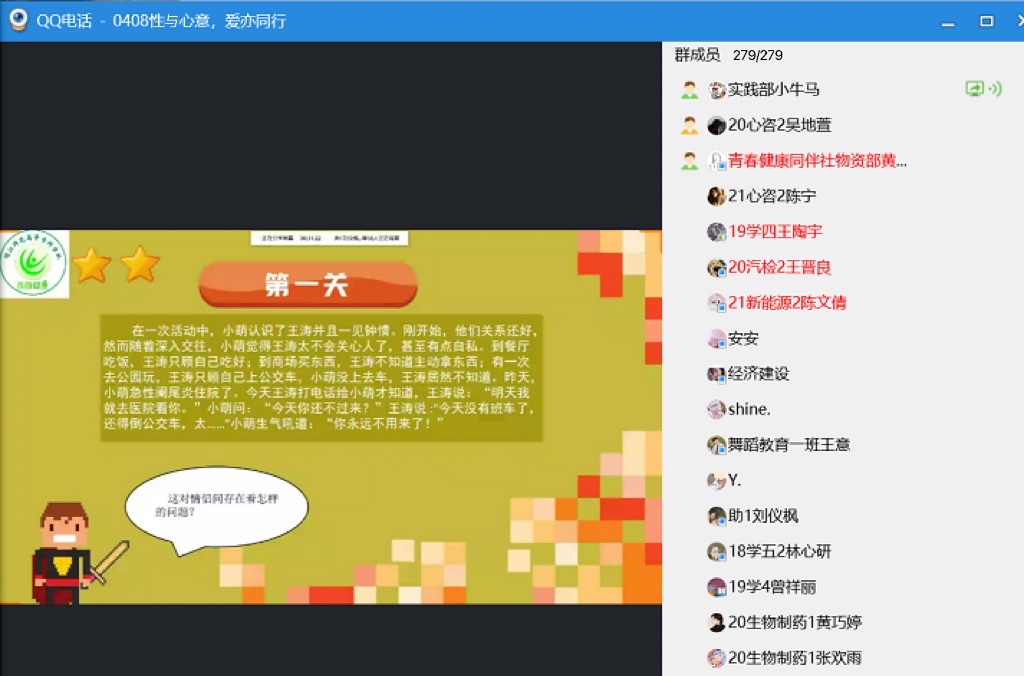Viewport: 1024px width, 676px height.
Task: Select member 20汽检2王晋良
Action: click(779, 268)
